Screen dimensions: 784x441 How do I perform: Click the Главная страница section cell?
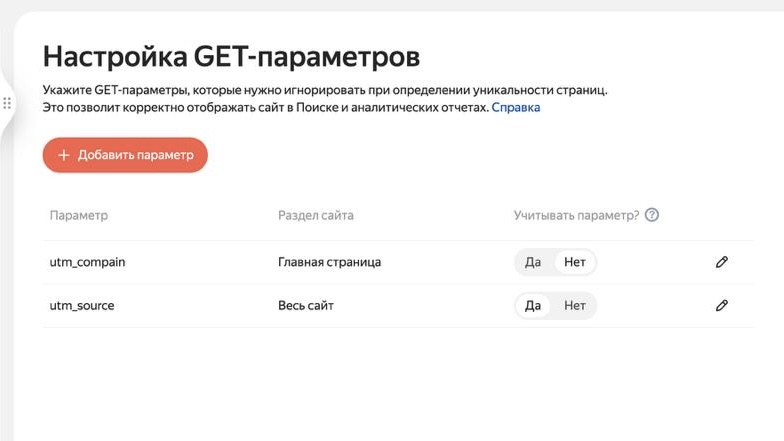[x=329, y=262]
